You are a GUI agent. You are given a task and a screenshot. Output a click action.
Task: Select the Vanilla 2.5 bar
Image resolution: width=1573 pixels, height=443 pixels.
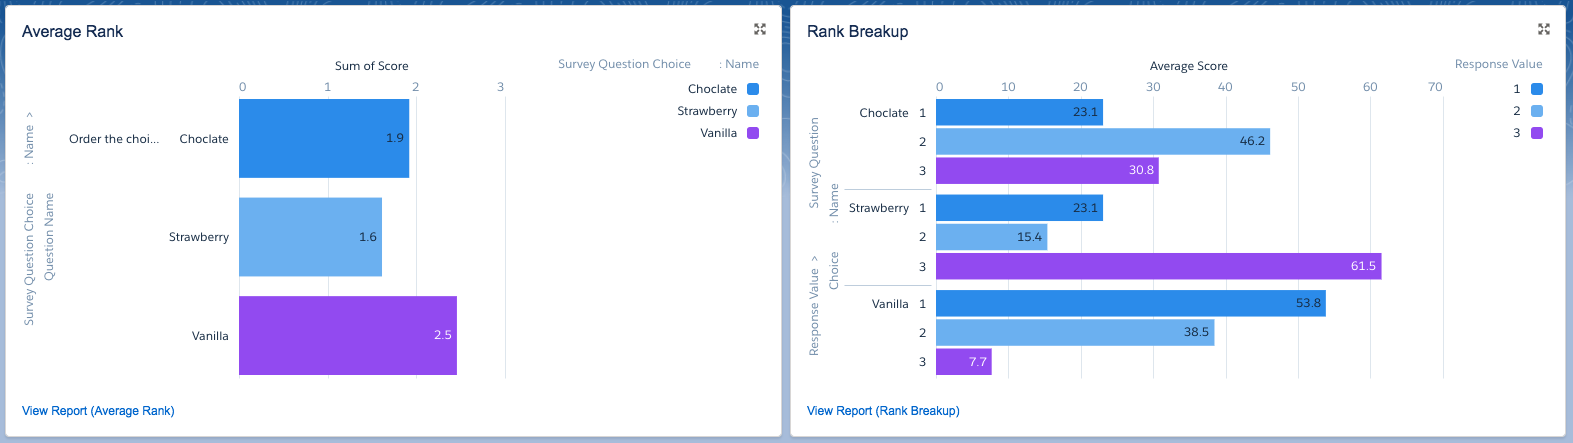347,335
